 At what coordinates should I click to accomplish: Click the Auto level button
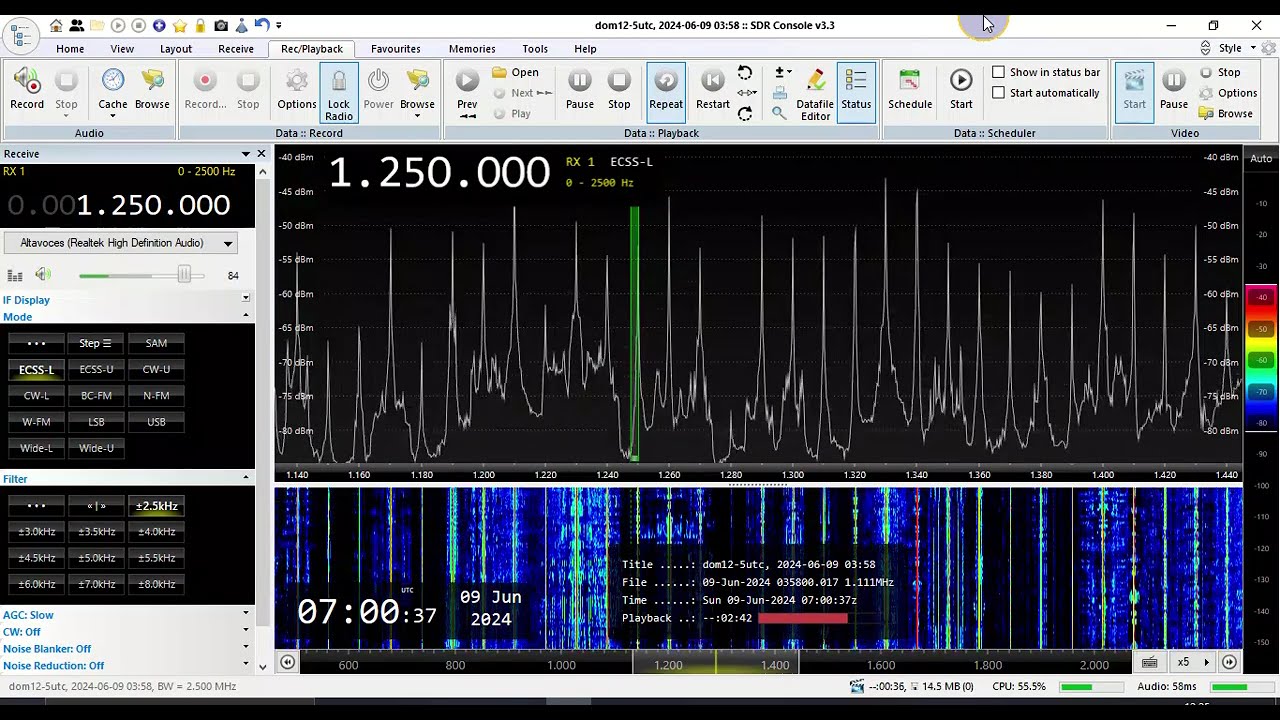click(x=1261, y=159)
